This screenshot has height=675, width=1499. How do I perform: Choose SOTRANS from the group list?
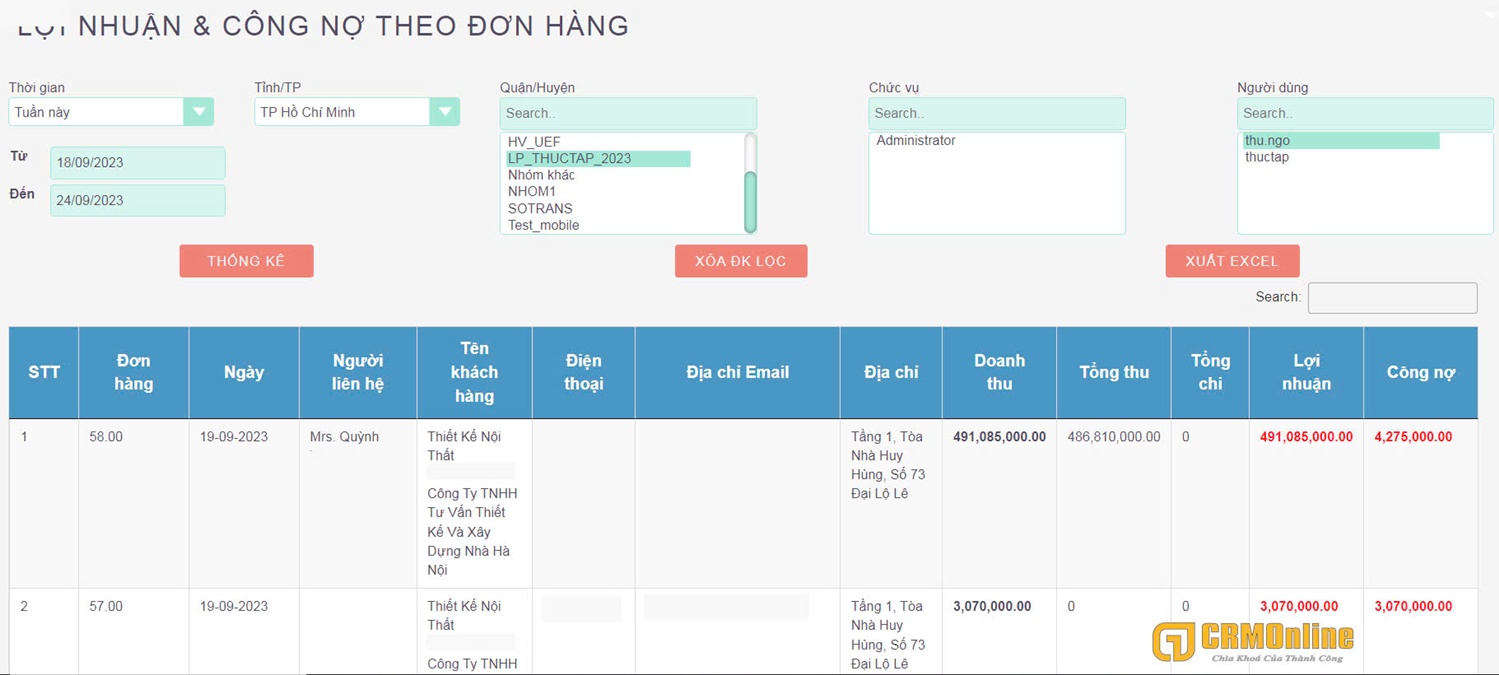540,209
